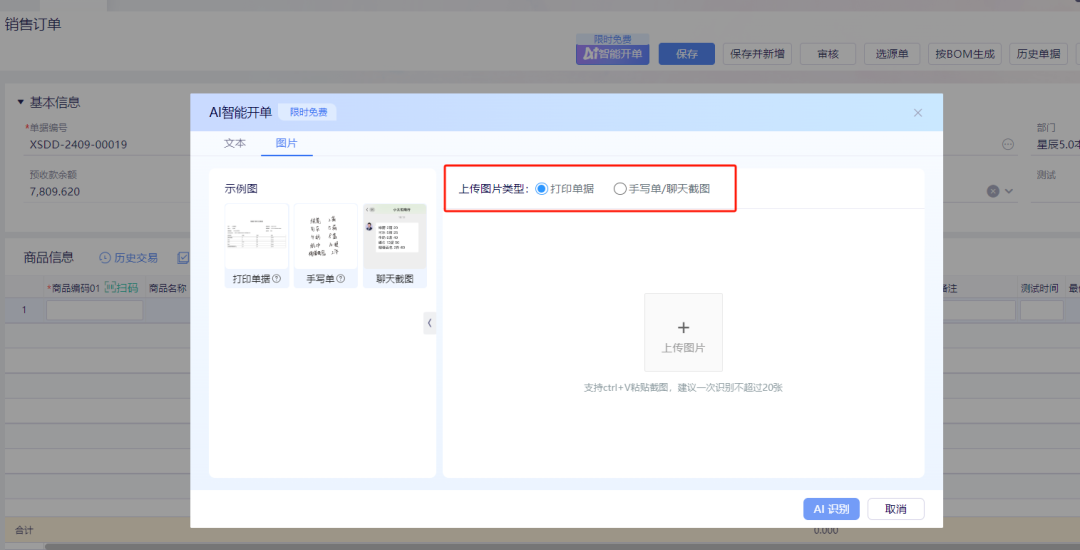Click the 选源单 button
The image size is (1080, 550).
pyautogui.click(x=892, y=54)
